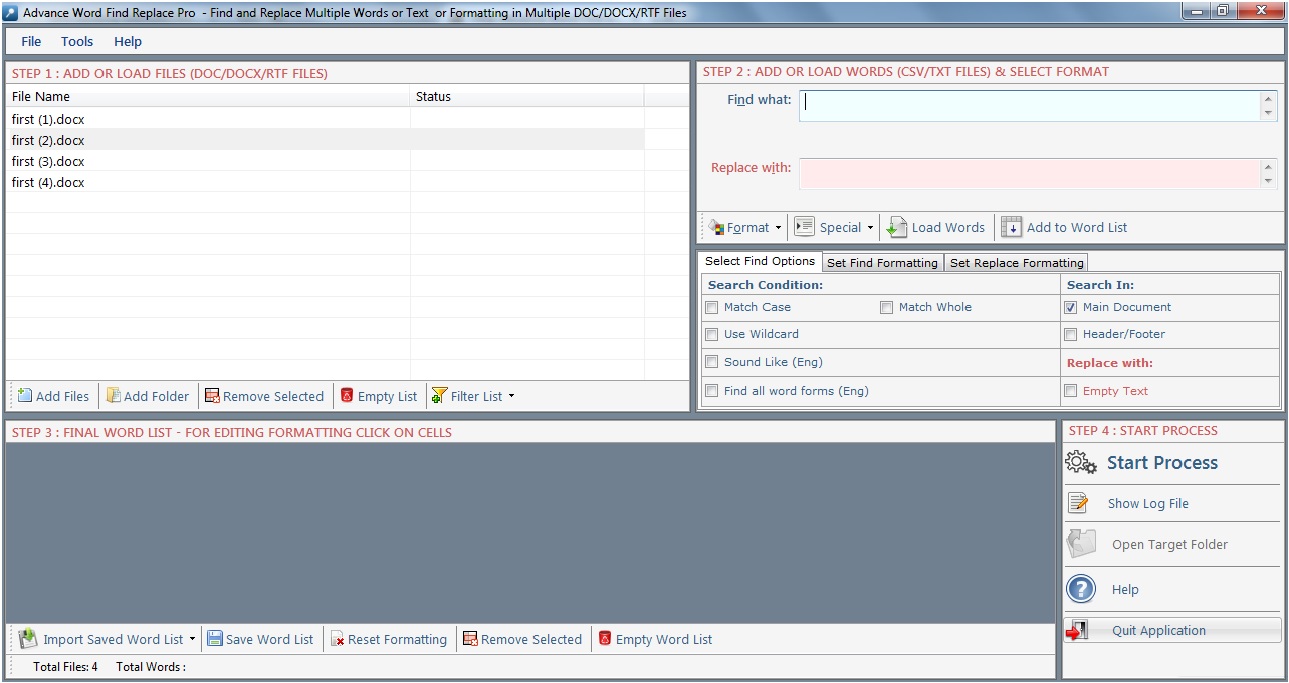Image resolution: width=1289 pixels, height=683 pixels.
Task: Click the File Name column header
Action: coord(208,97)
